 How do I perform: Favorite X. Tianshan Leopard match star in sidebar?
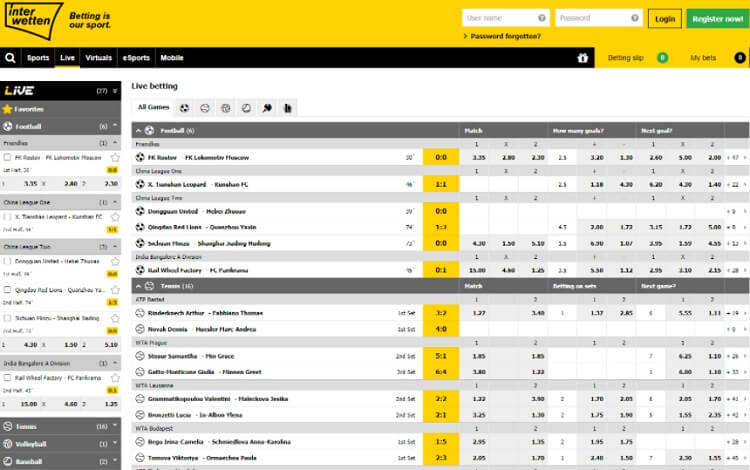tap(115, 217)
